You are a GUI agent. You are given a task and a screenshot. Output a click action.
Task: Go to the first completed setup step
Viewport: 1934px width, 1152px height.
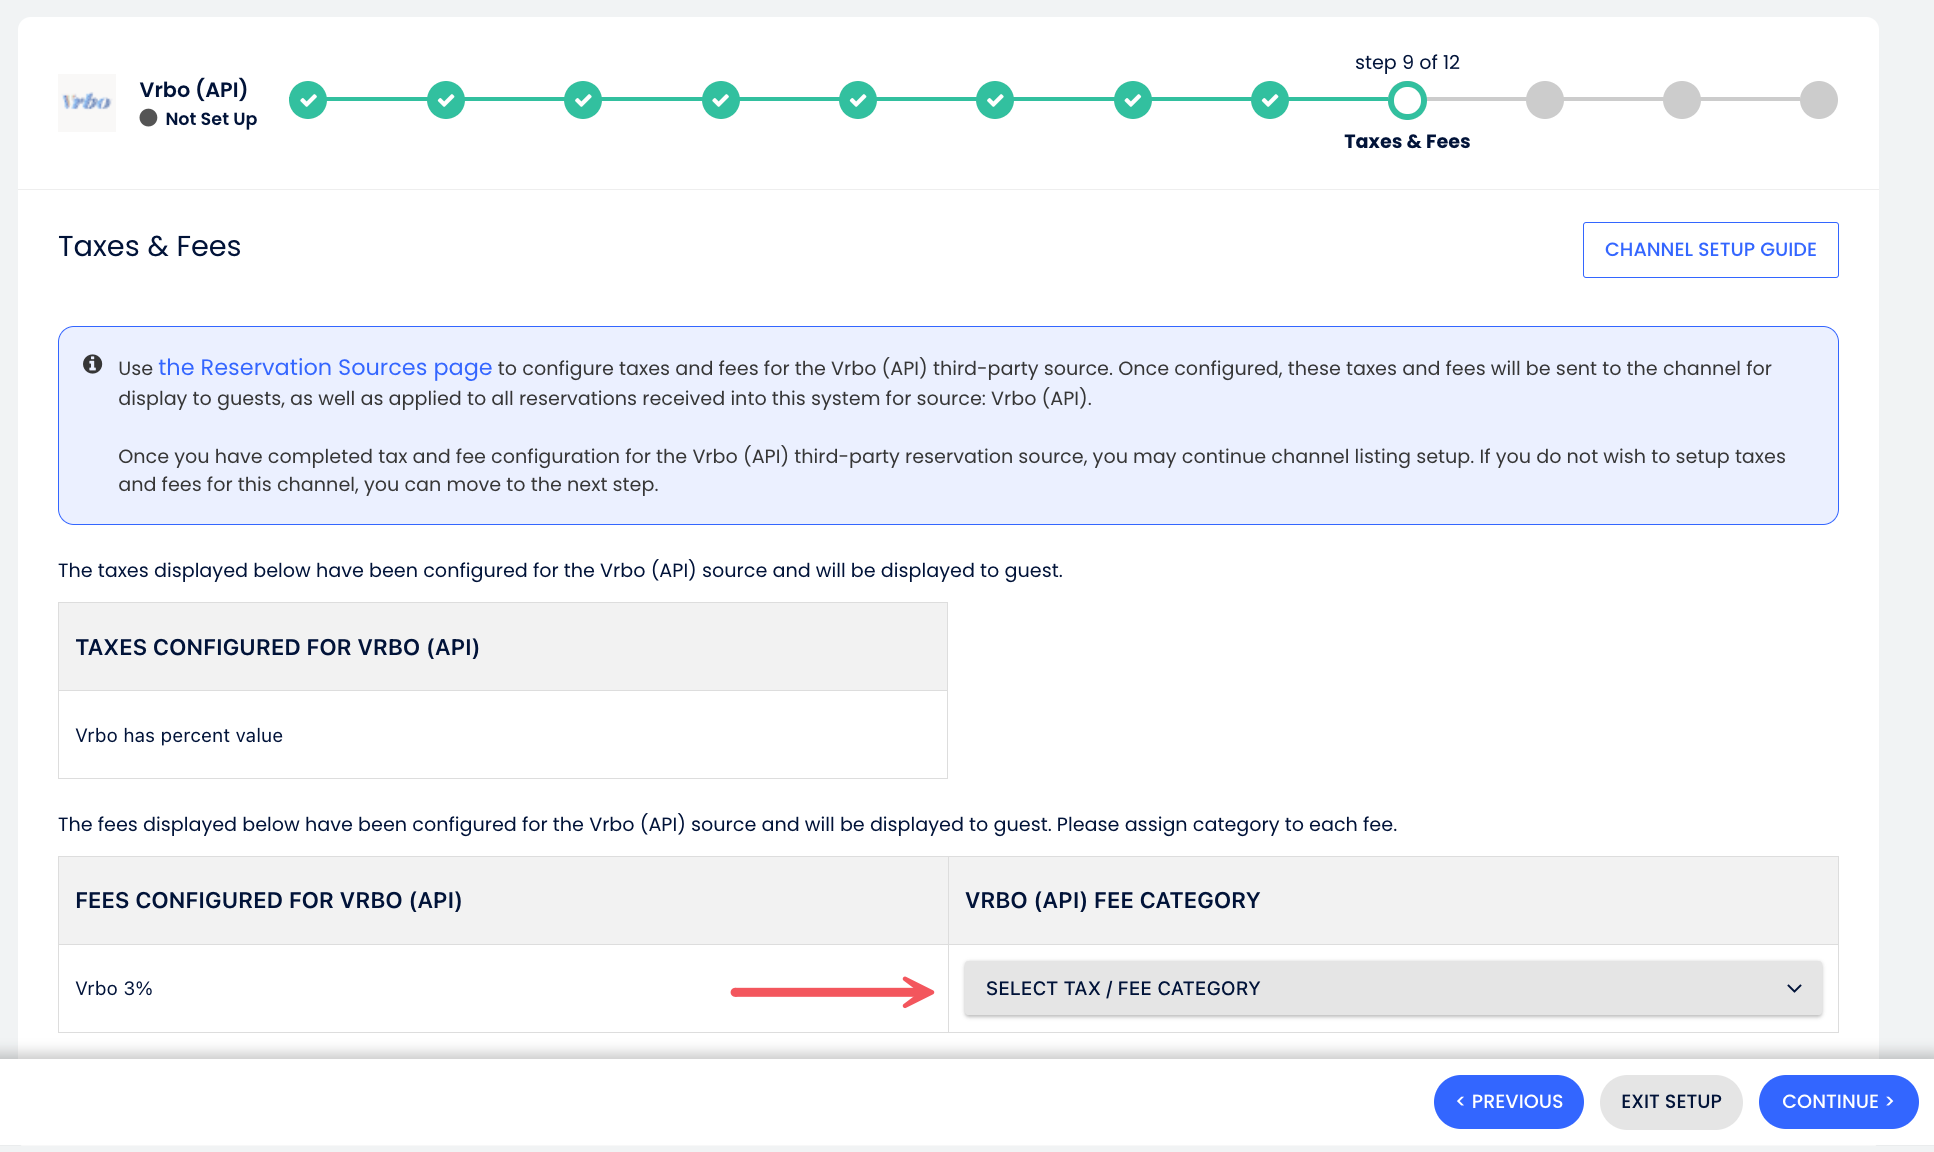click(x=308, y=100)
